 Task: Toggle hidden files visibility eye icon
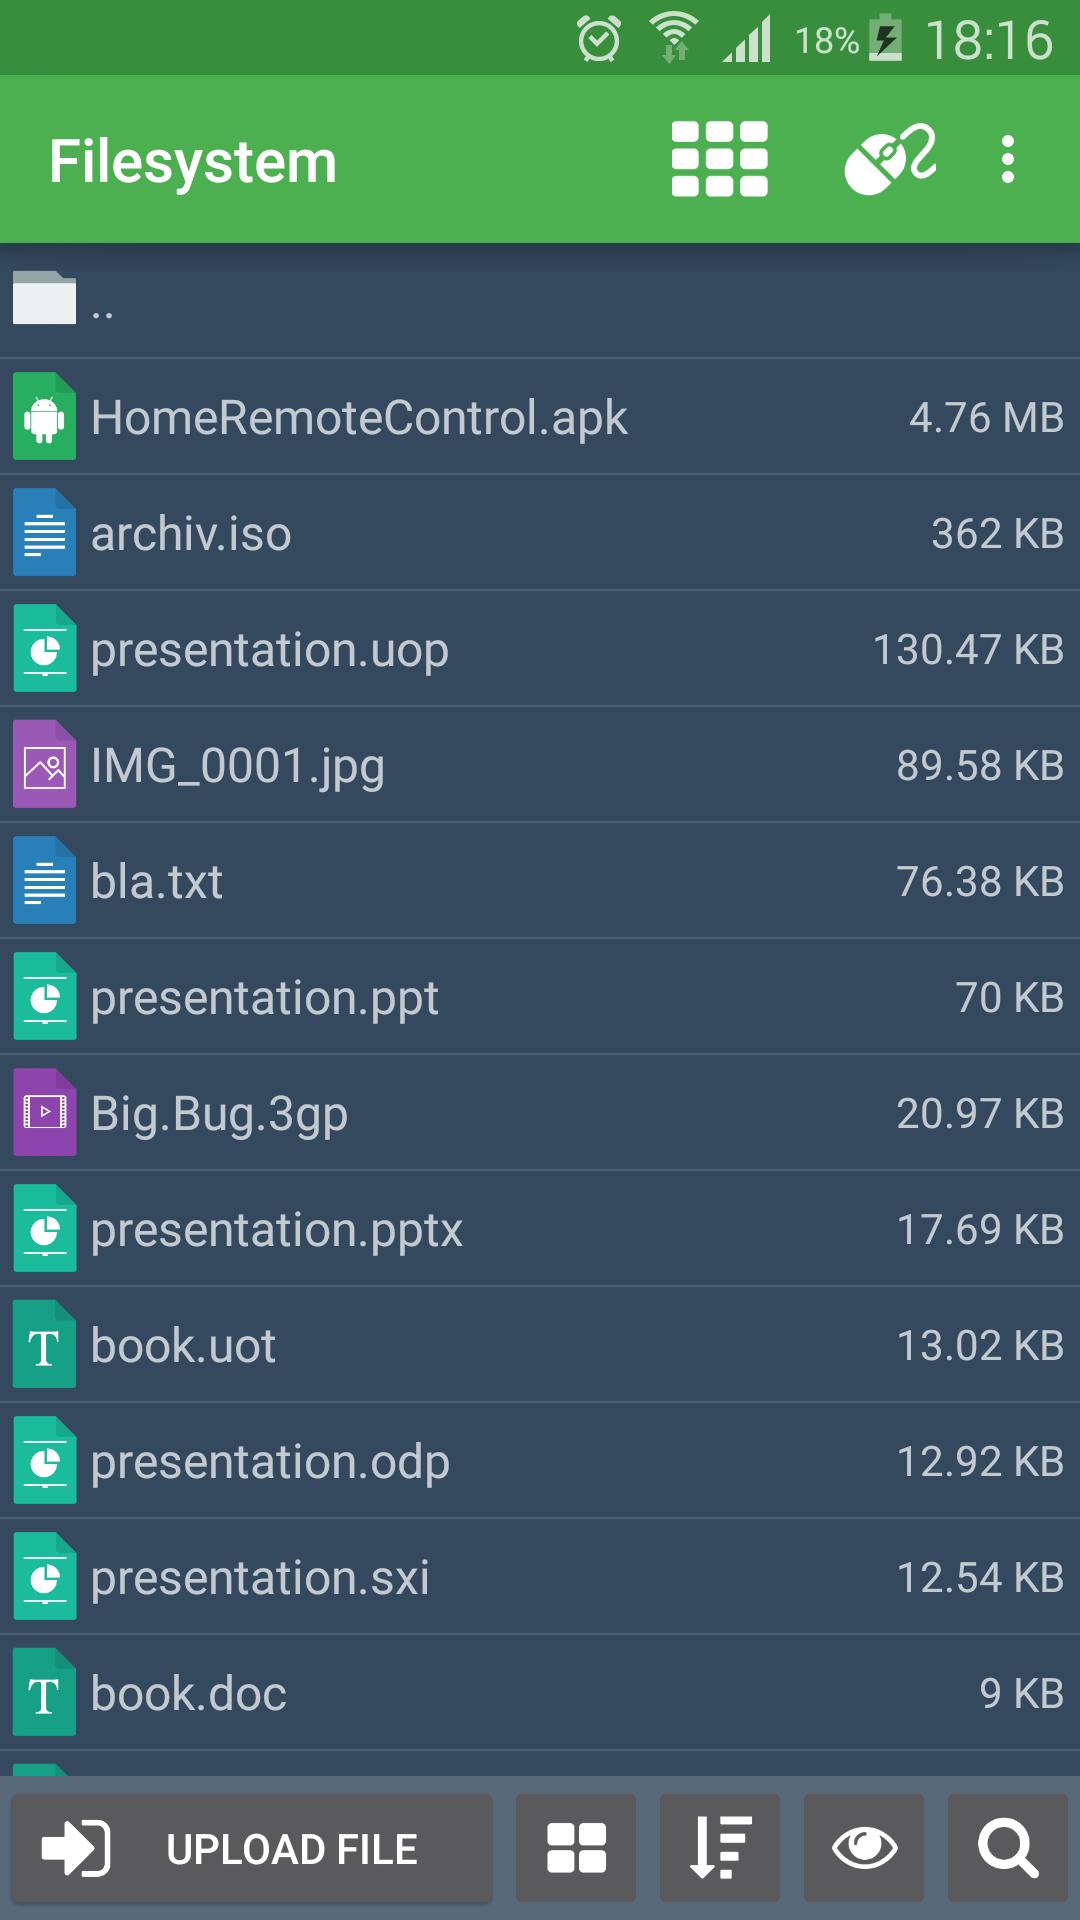point(864,1848)
